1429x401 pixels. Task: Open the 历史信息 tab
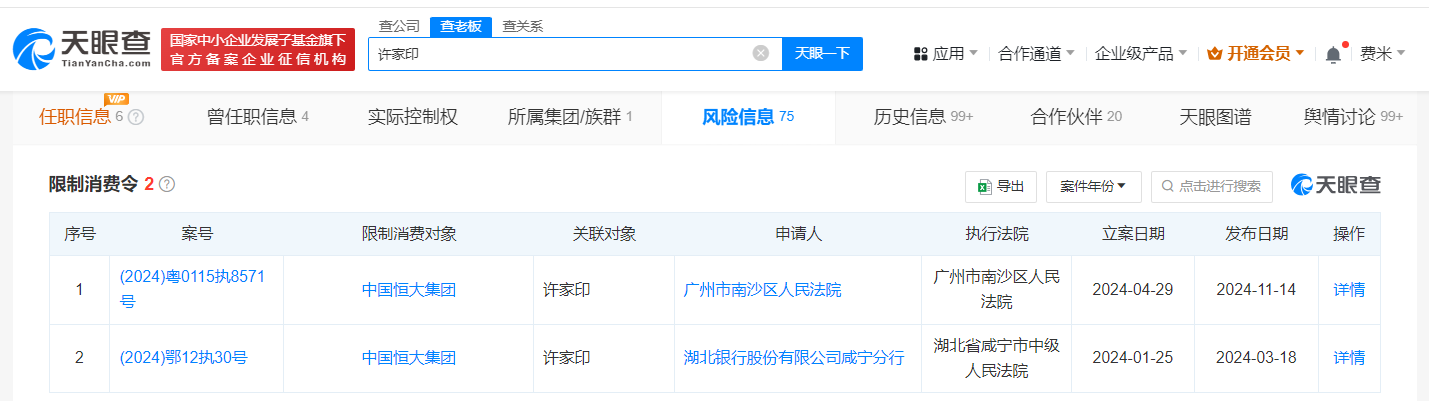coord(922,117)
